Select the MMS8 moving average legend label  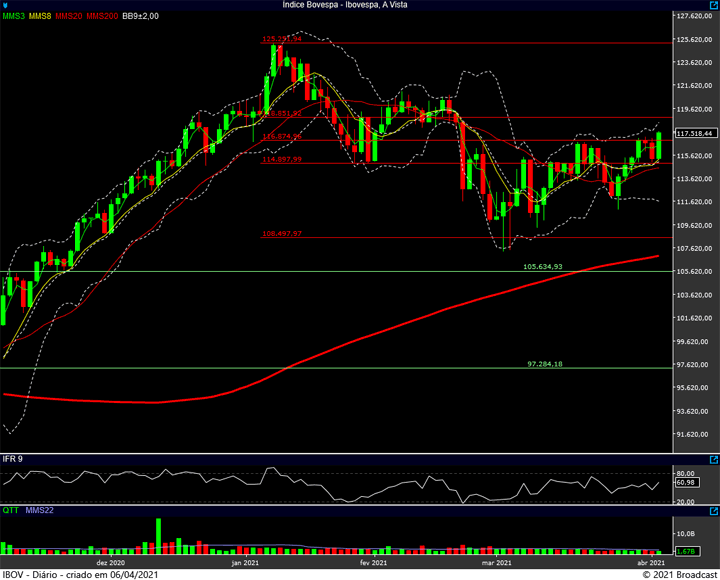pos(40,17)
